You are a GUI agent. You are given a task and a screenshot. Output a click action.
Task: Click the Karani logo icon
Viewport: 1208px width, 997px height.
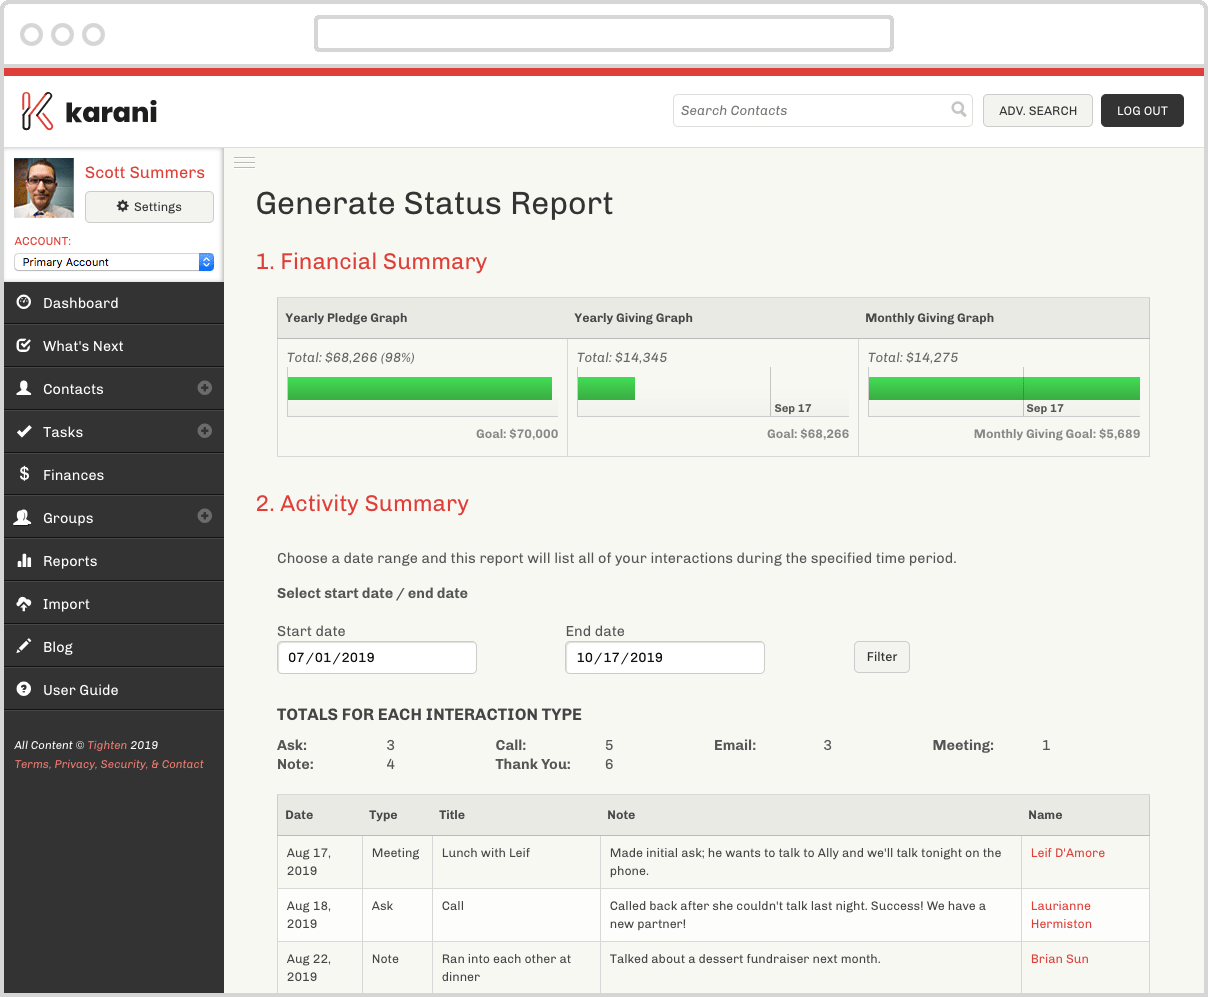37,111
